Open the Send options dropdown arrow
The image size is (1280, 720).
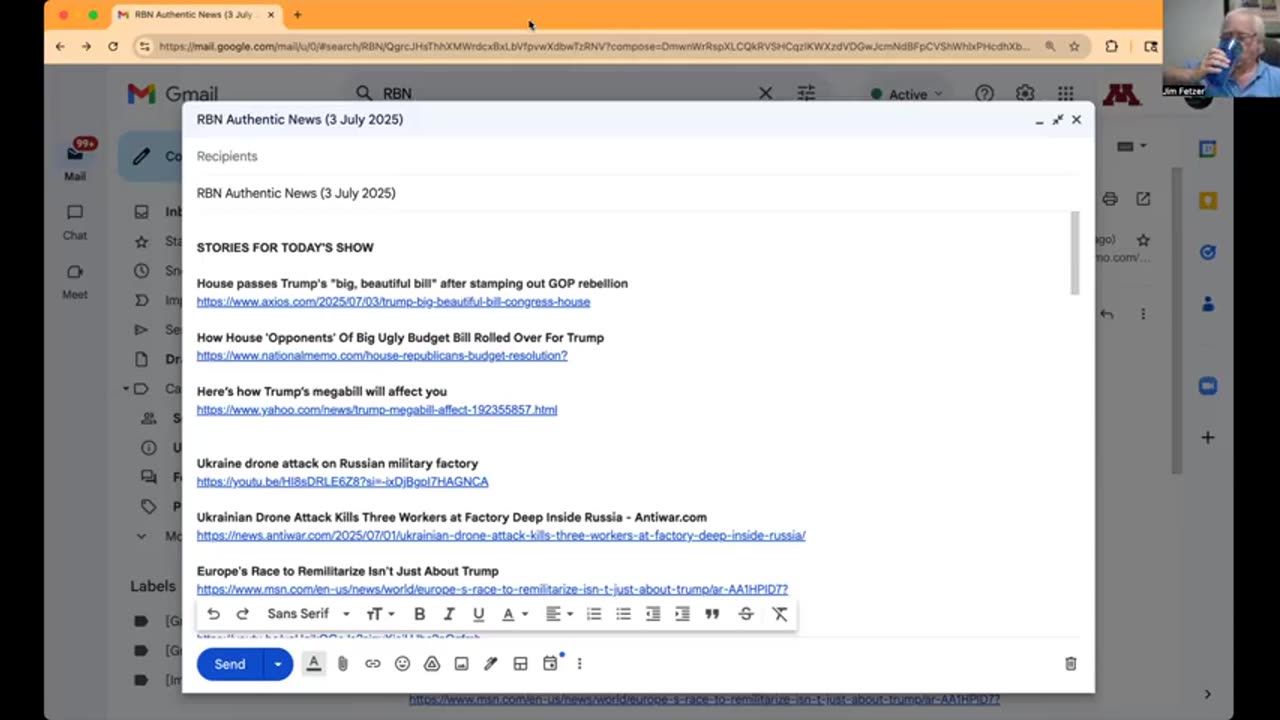pyautogui.click(x=278, y=664)
